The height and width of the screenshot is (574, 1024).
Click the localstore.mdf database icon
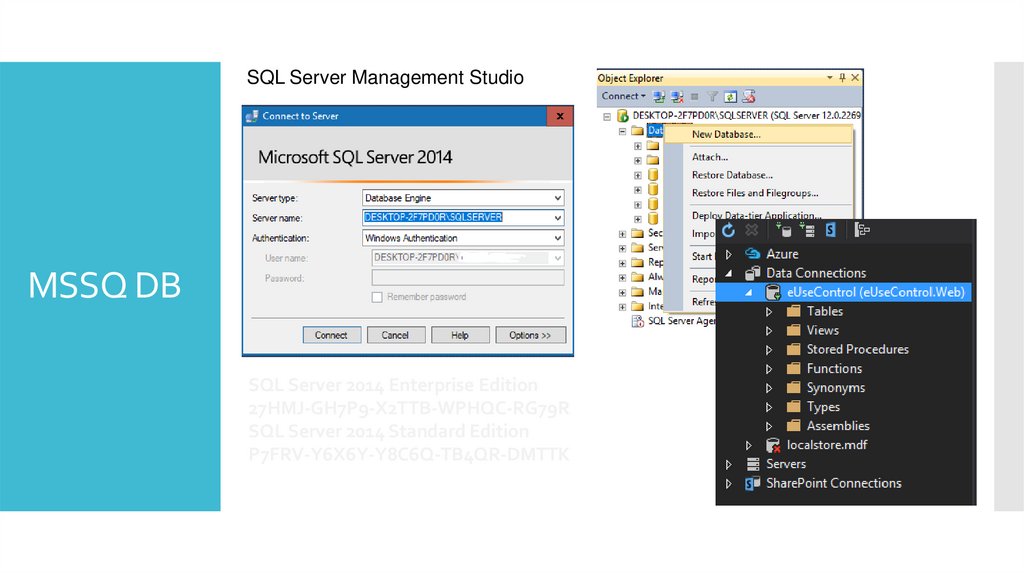[773, 445]
